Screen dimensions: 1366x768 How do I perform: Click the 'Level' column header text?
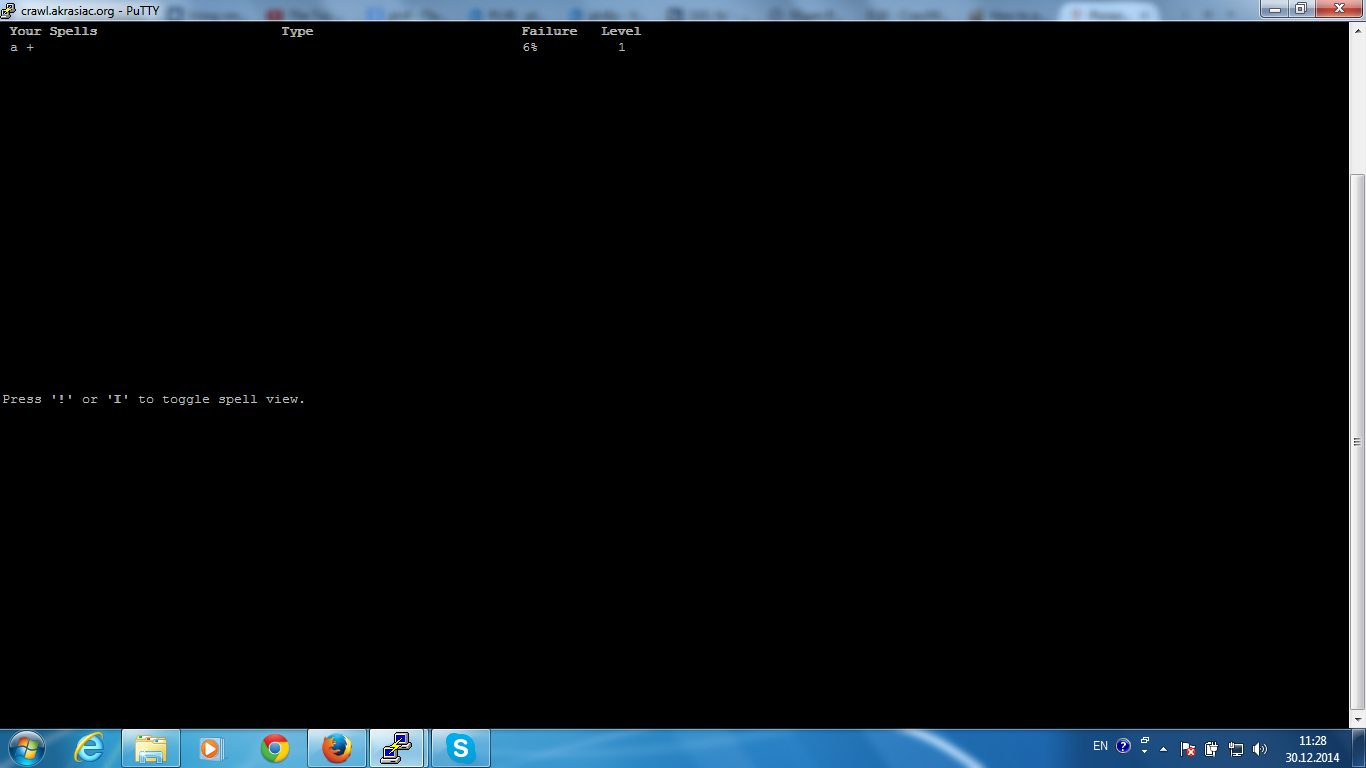click(x=621, y=31)
